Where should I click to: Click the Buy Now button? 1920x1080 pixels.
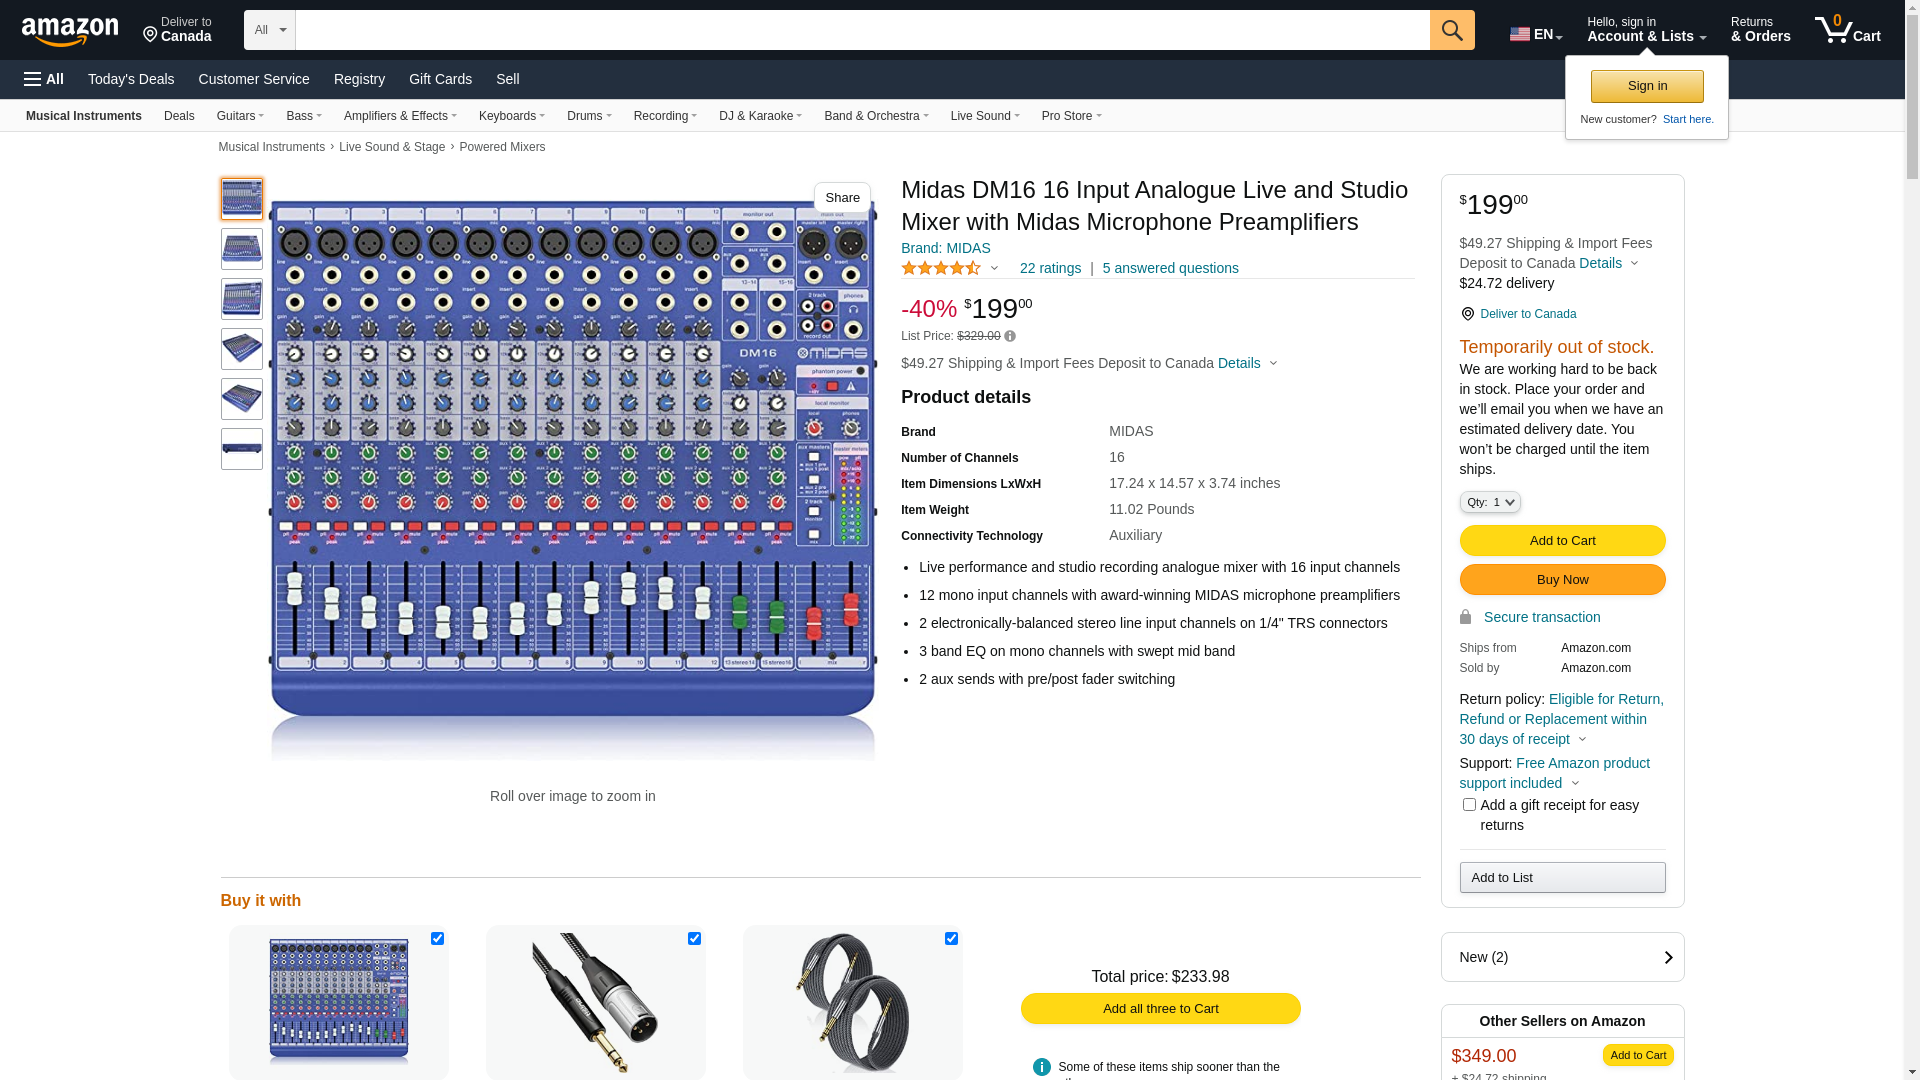(1561, 580)
